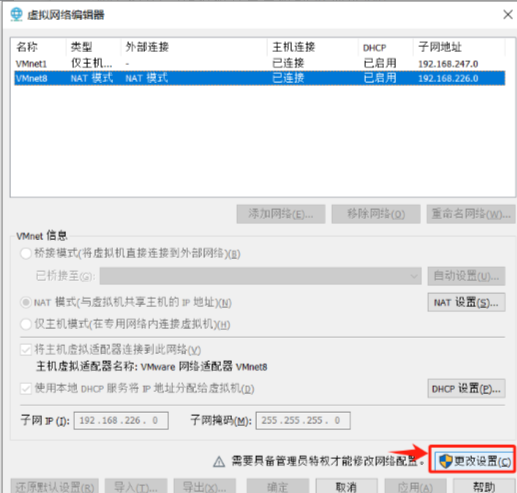The width and height of the screenshot is (517, 493).
Task: Close the 虚拟网络编辑器 dialog
Action: [x=508, y=14]
